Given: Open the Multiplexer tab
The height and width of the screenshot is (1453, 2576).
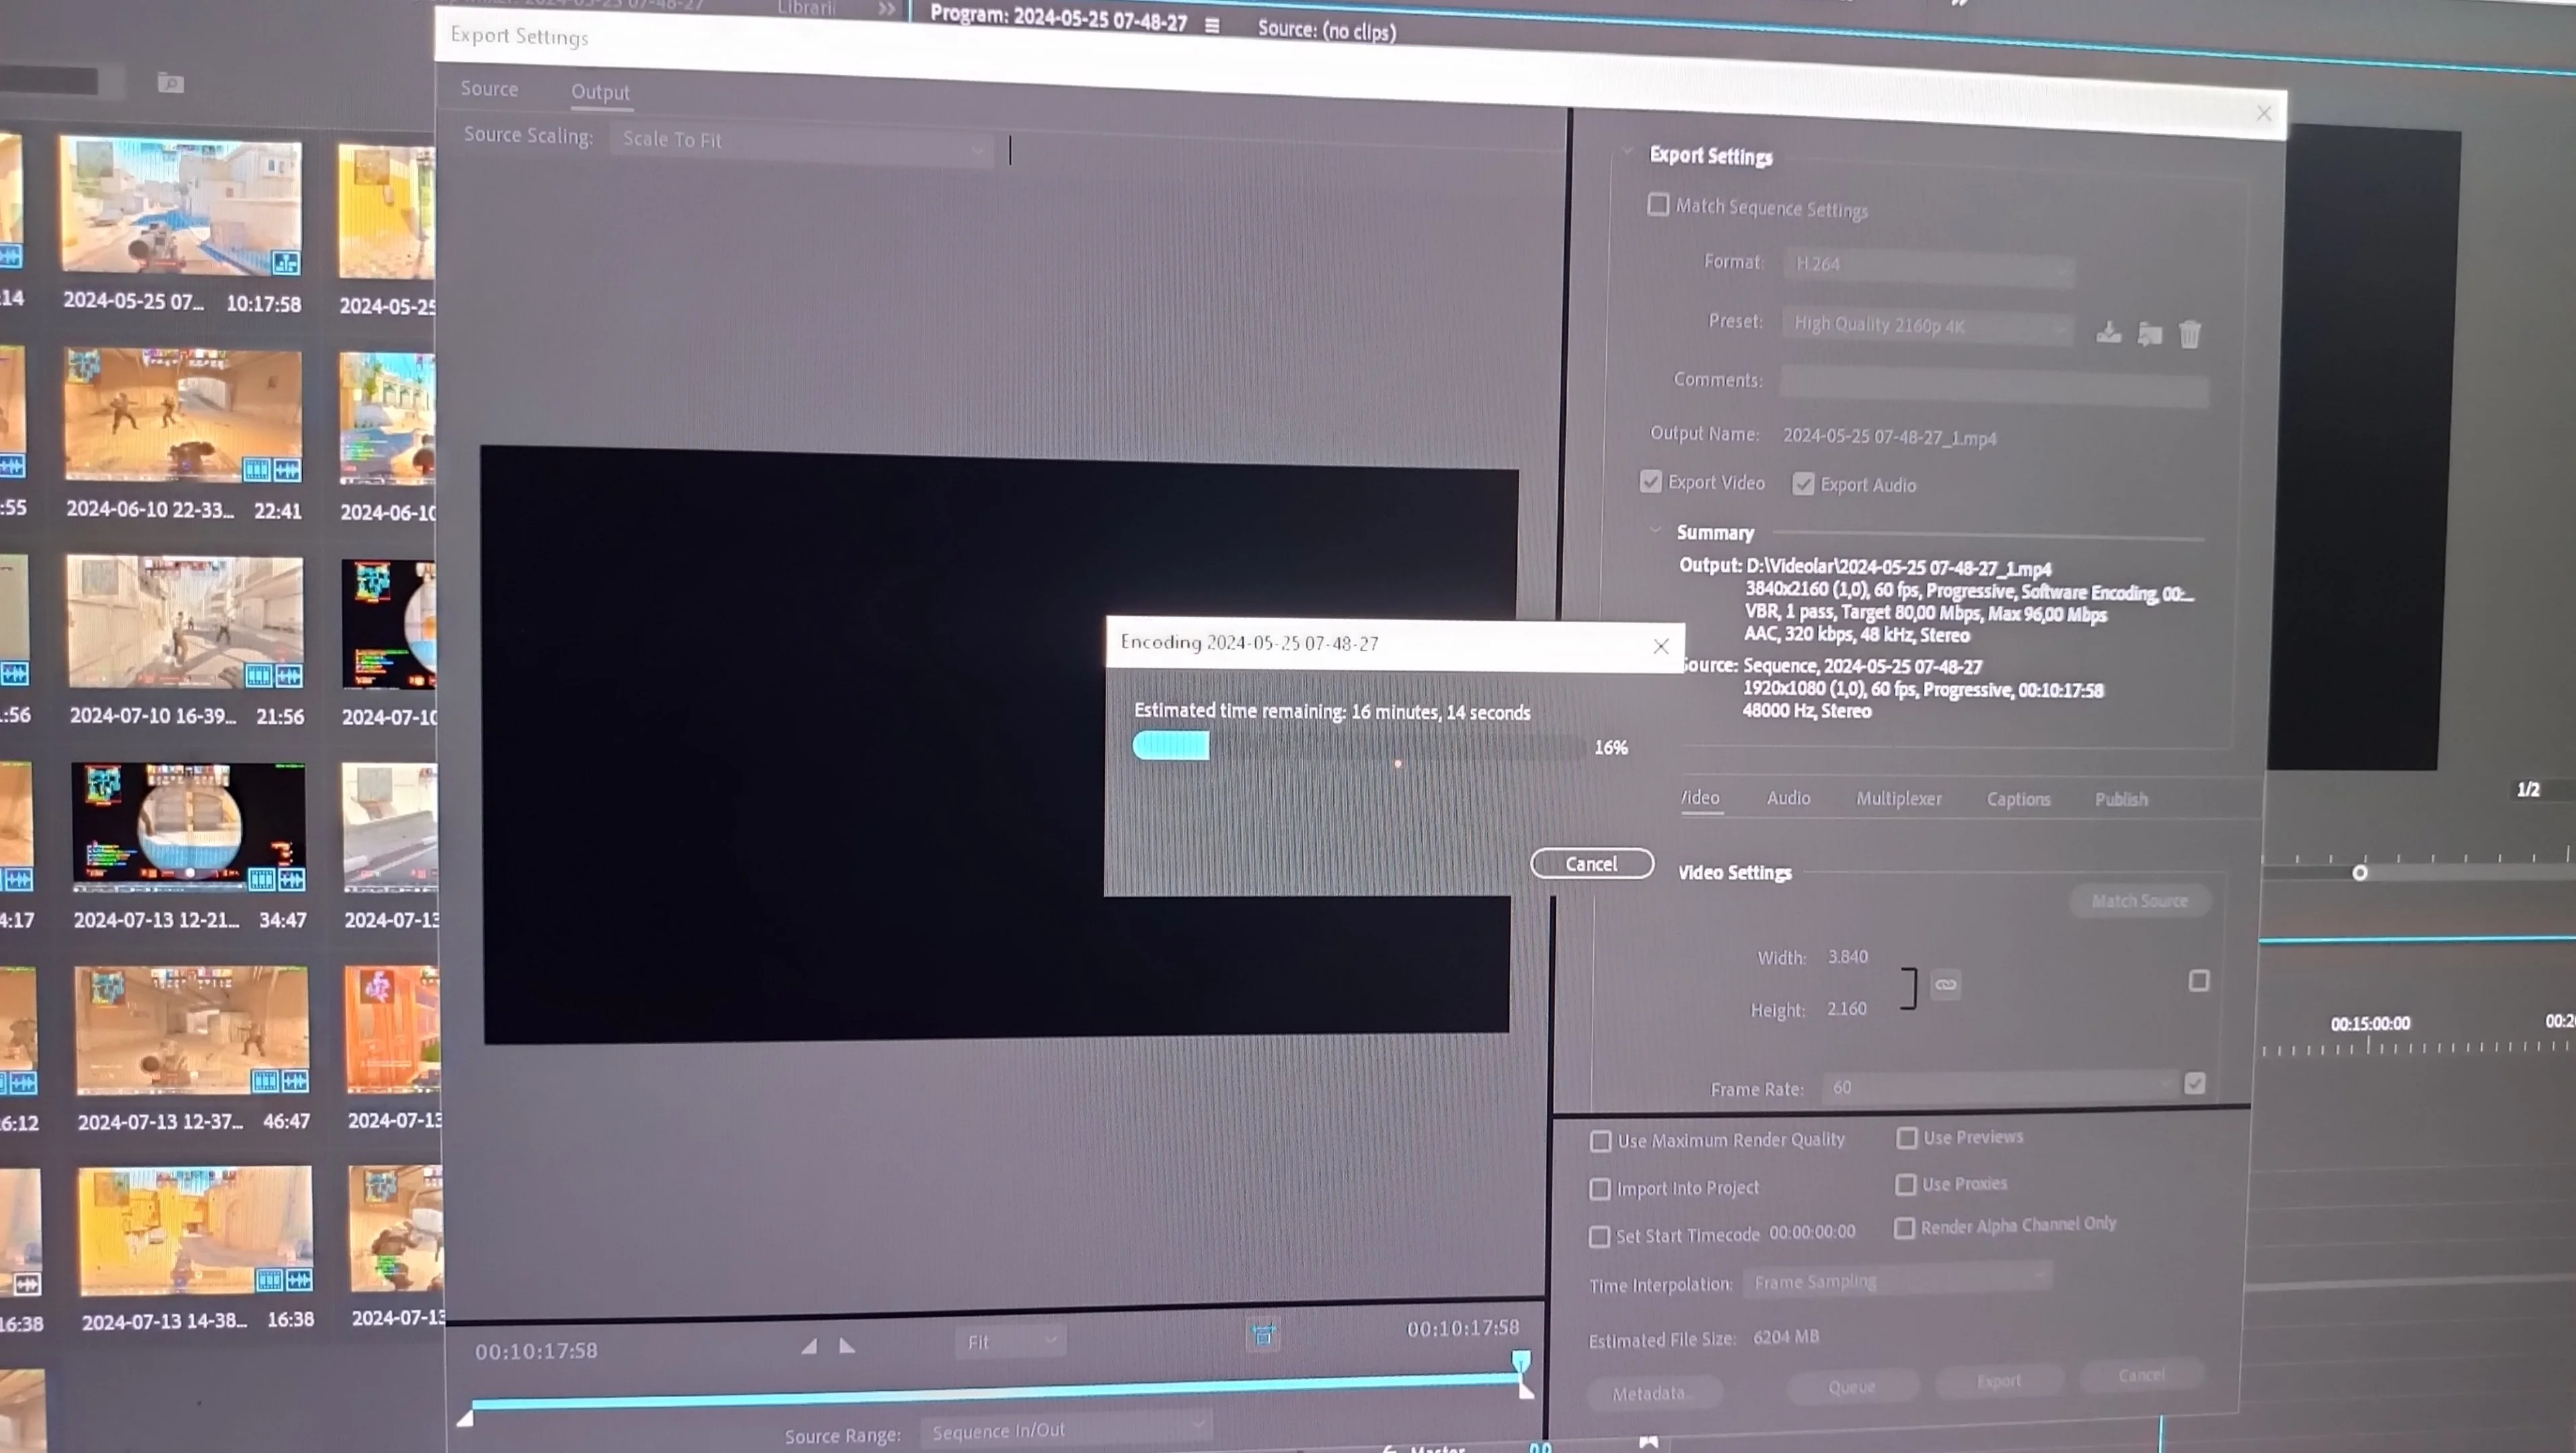Looking at the screenshot, I should point(1899,799).
